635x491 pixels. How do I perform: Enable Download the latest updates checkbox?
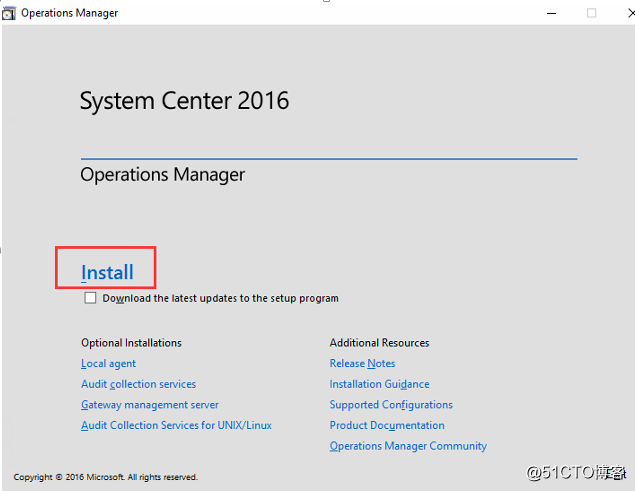tap(90, 298)
